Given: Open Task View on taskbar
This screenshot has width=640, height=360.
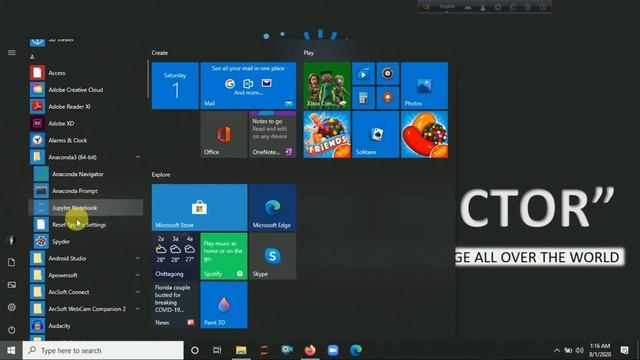Looking at the screenshot, I should [x=217, y=350].
